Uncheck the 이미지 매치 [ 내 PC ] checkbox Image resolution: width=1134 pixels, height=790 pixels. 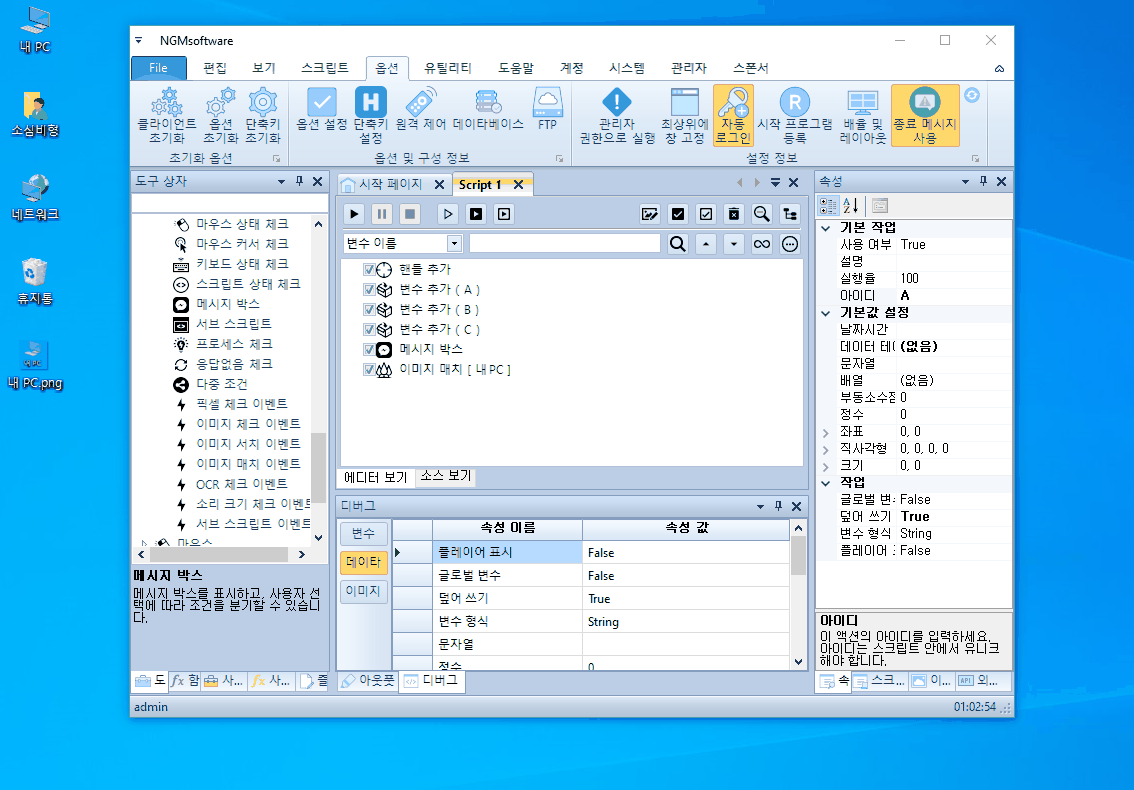tap(369, 370)
